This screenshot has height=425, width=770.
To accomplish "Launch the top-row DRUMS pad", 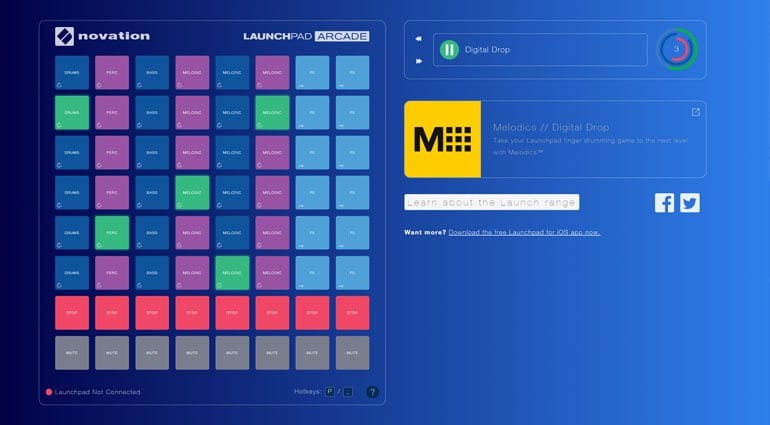I will coord(72,72).
